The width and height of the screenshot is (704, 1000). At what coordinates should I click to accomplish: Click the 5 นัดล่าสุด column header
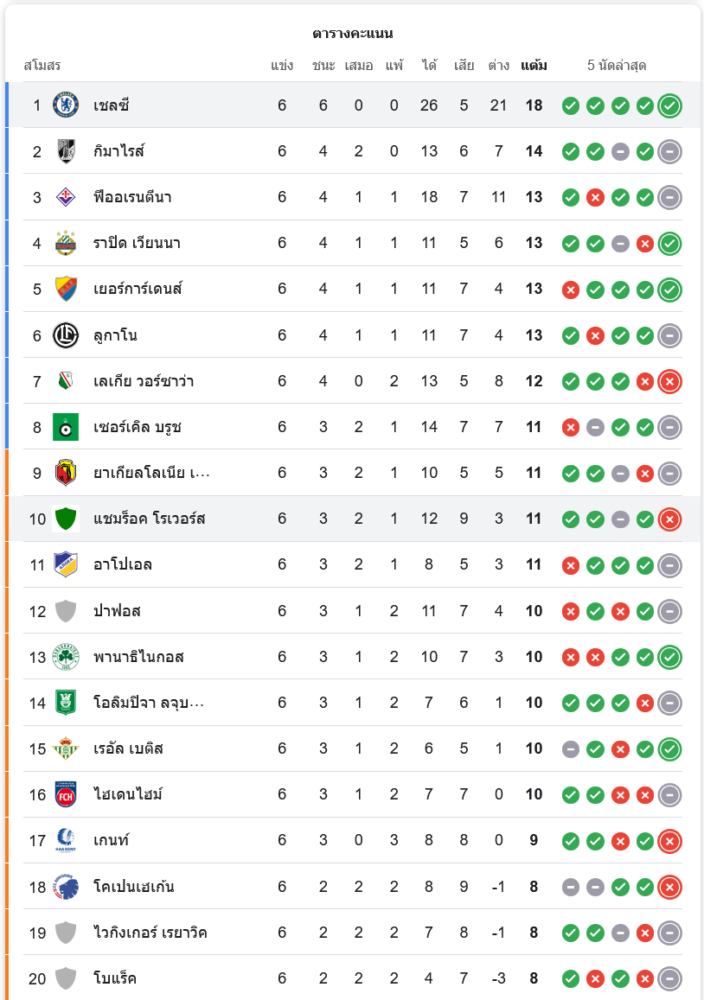tap(616, 66)
